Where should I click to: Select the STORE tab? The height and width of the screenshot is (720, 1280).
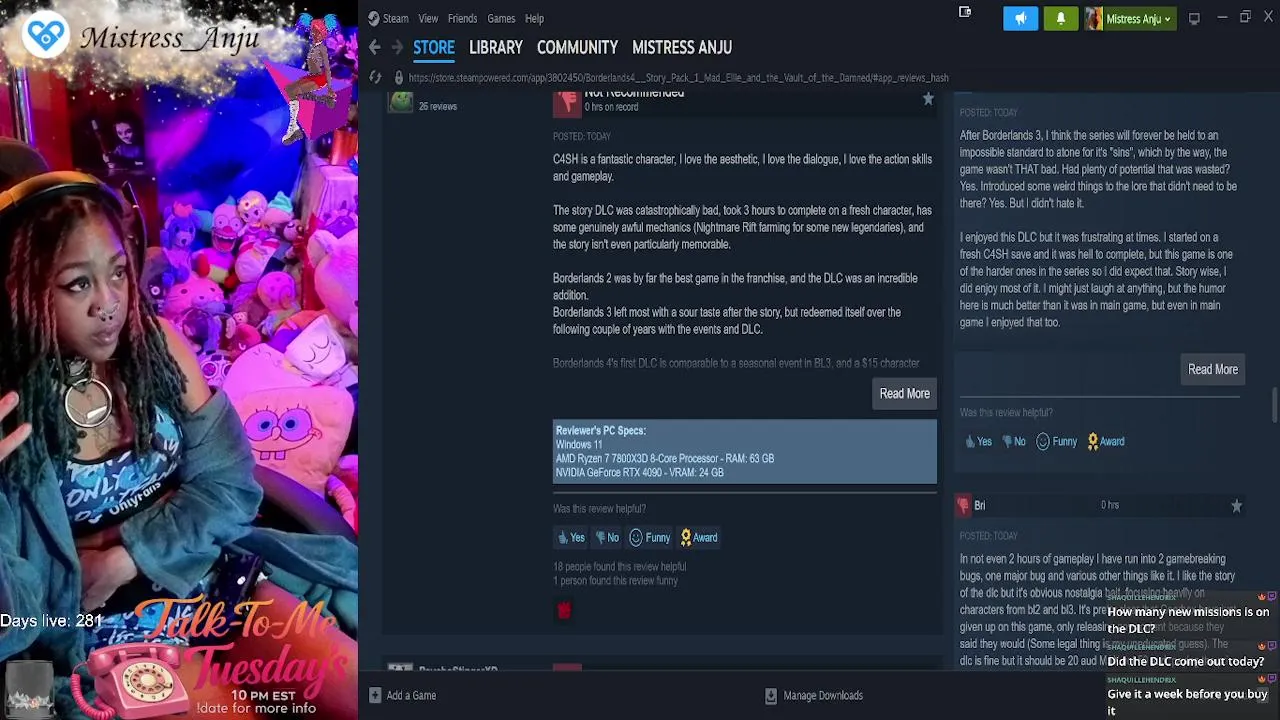(x=434, y=47)
